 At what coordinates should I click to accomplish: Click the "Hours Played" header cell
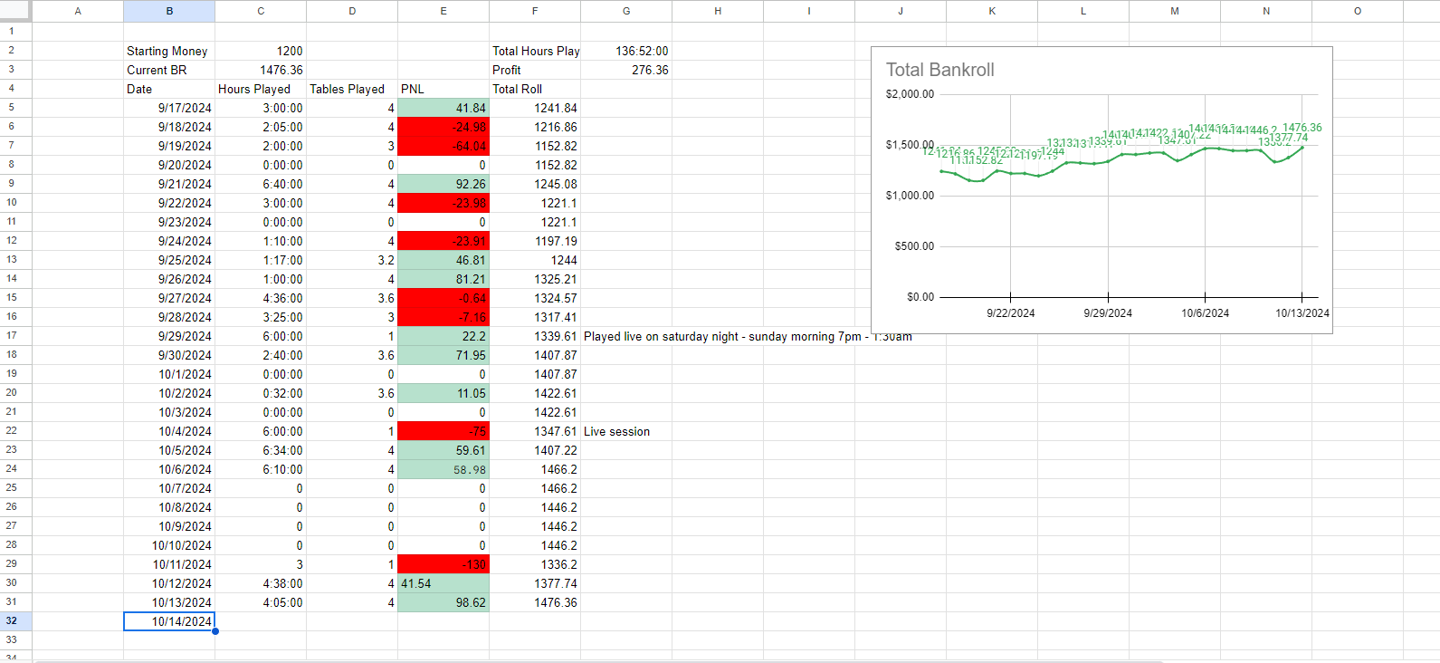point(261,89)
